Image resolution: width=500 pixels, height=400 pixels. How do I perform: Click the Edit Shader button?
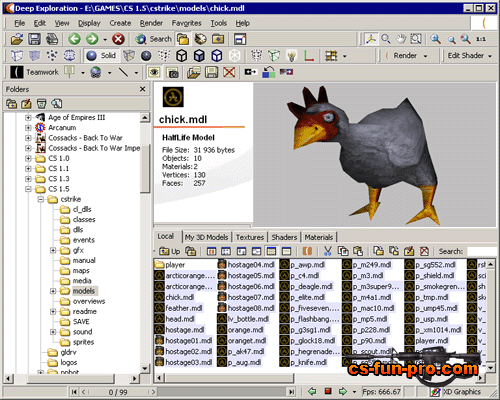[x=465, y=56]
